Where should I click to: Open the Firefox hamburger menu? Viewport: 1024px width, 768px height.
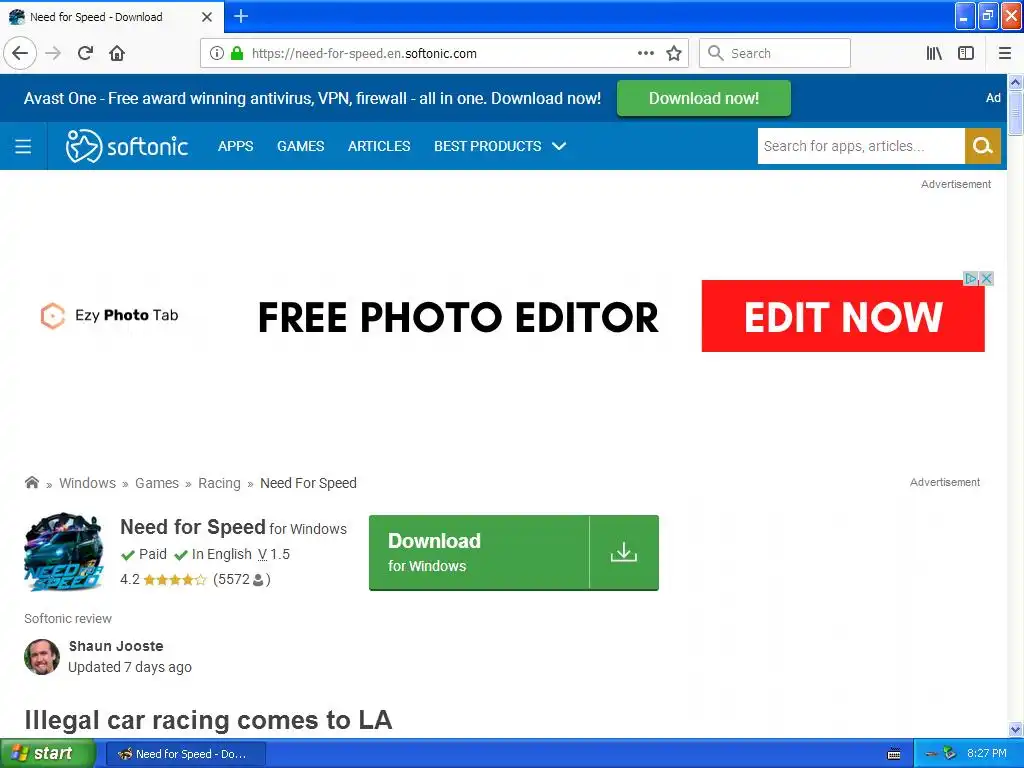pos(1004,53)
